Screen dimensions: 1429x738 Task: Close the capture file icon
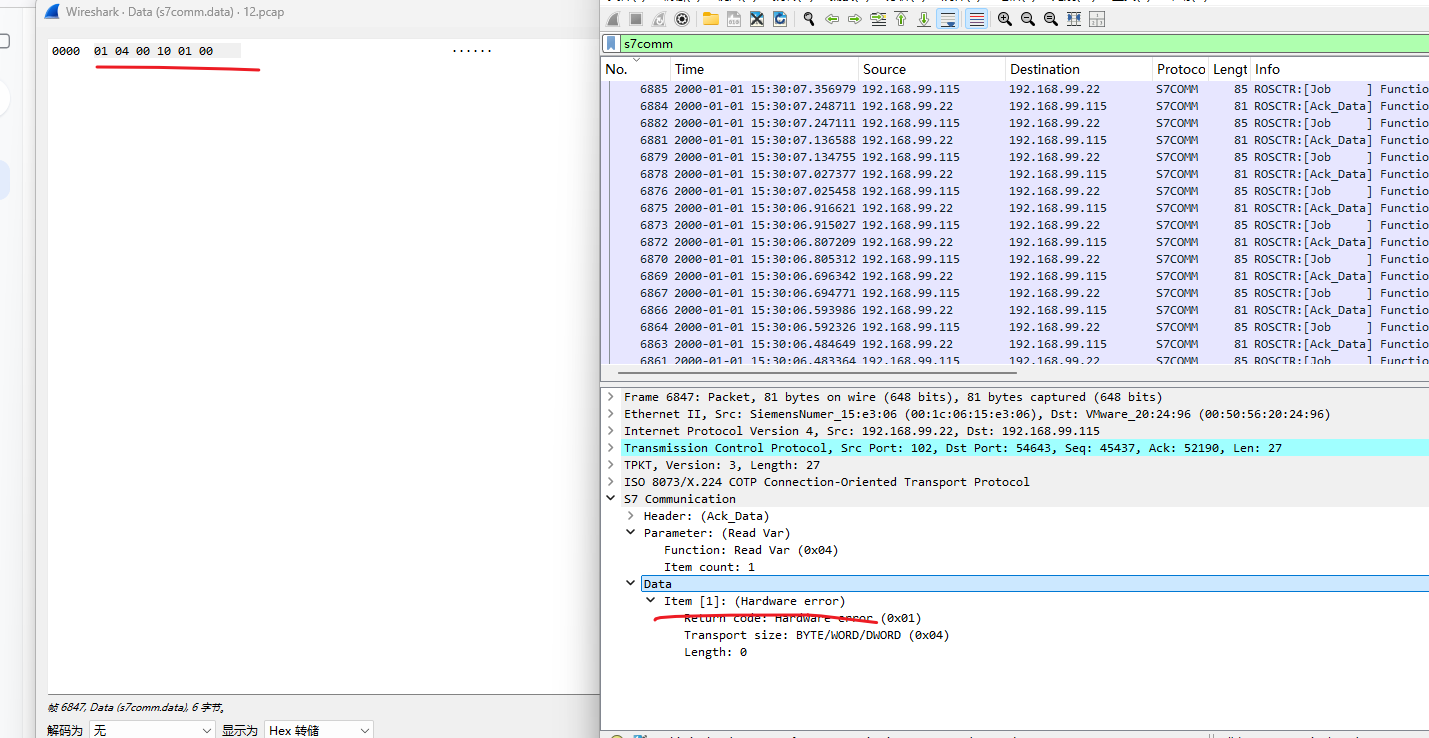(757, 19)
